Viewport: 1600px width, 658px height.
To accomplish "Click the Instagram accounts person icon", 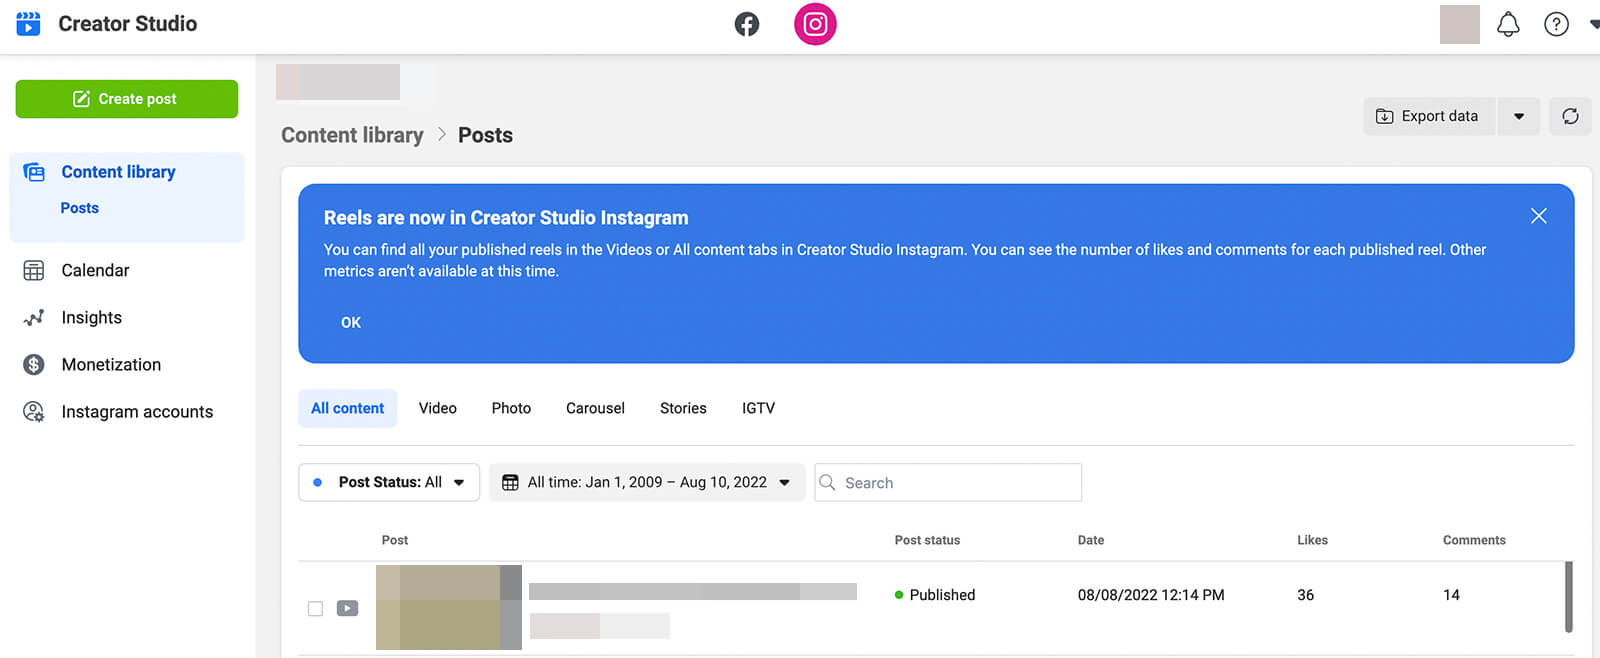I will pos(34,411).
